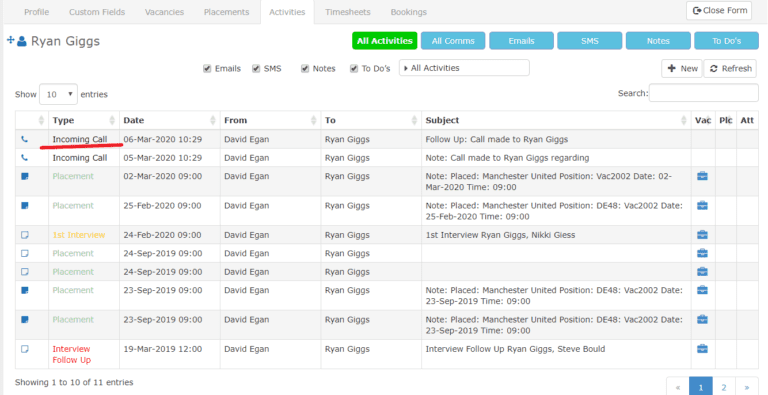
Task: Click the Vac column header
Action: [x=703, y=120]
